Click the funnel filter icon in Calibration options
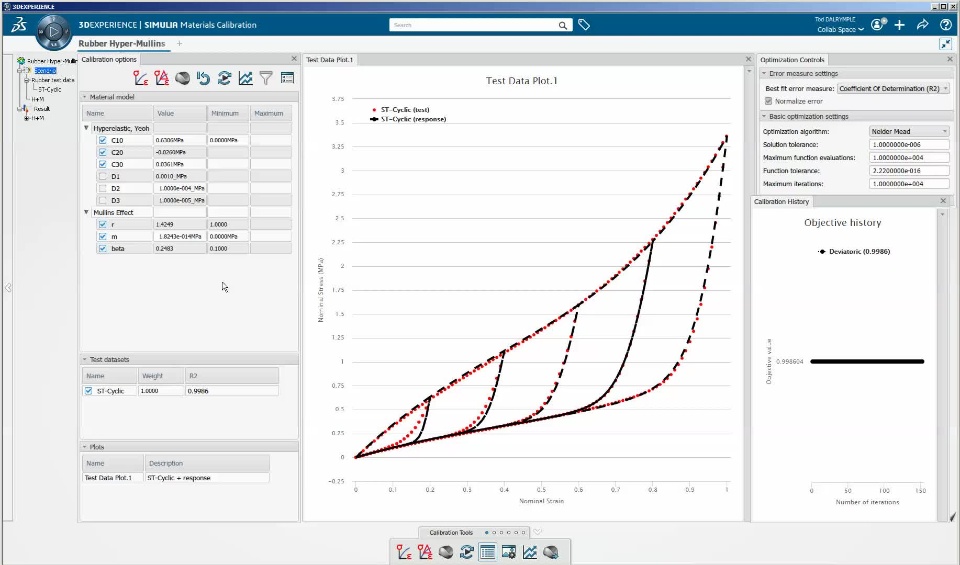Image resolution: width=960 pixels, height=565 pixels. tap(266, 78)
